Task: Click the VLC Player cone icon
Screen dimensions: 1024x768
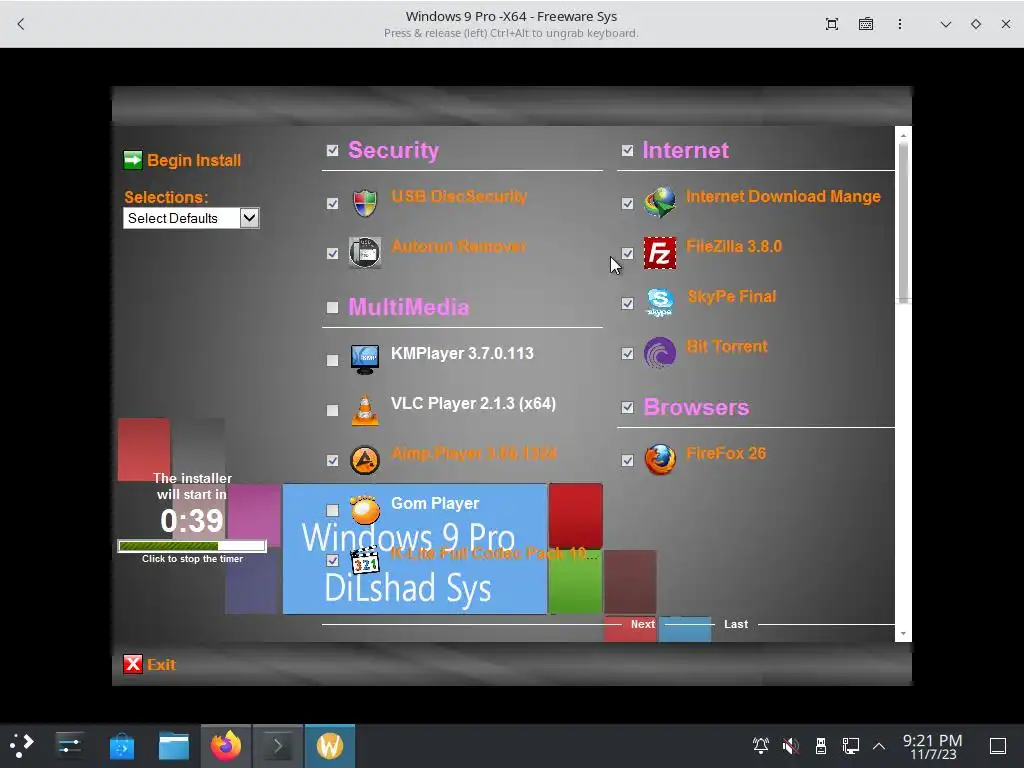Action: (365, 410)
